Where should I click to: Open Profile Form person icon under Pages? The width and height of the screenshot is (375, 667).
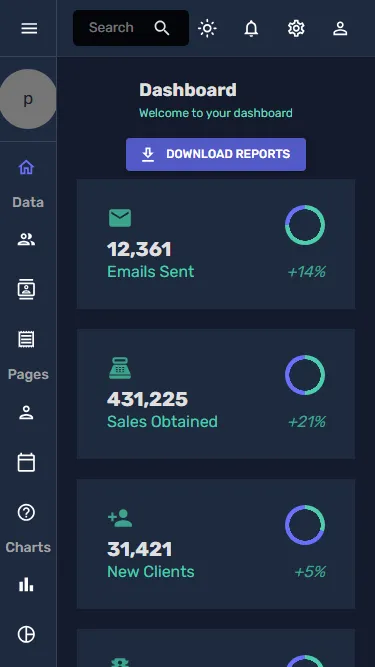point(26,412)
